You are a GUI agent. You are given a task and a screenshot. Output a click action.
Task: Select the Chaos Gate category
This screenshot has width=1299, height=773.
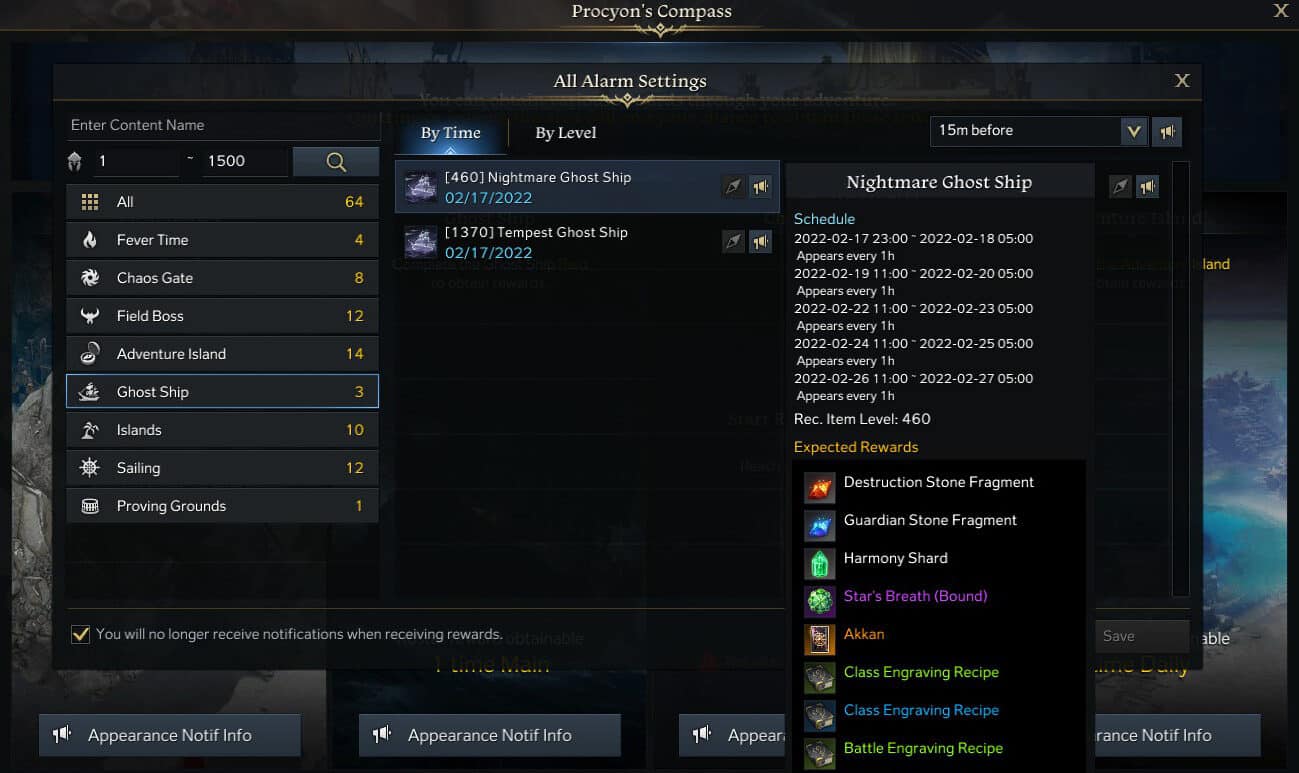(x=222, y=278)
